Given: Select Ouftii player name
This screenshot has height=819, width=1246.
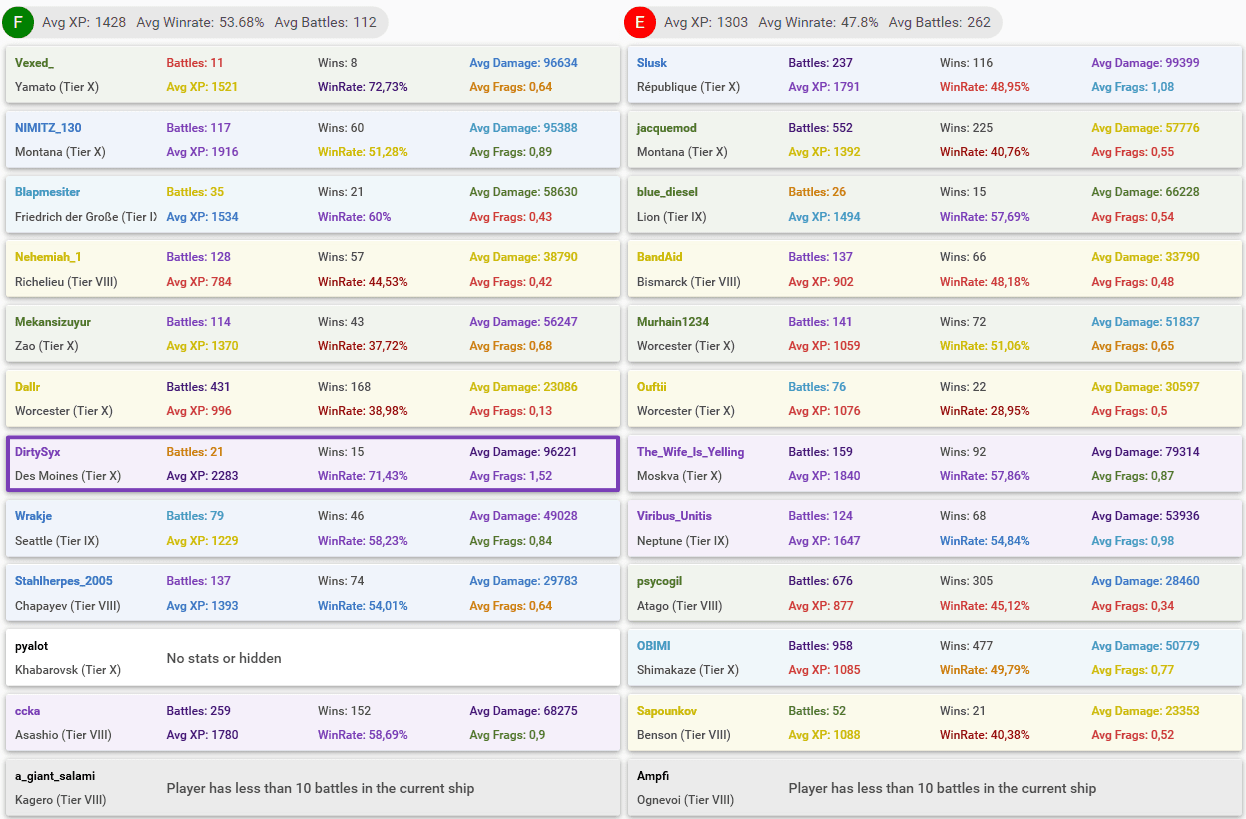Looking at the screenshot, I should [652, 387].
